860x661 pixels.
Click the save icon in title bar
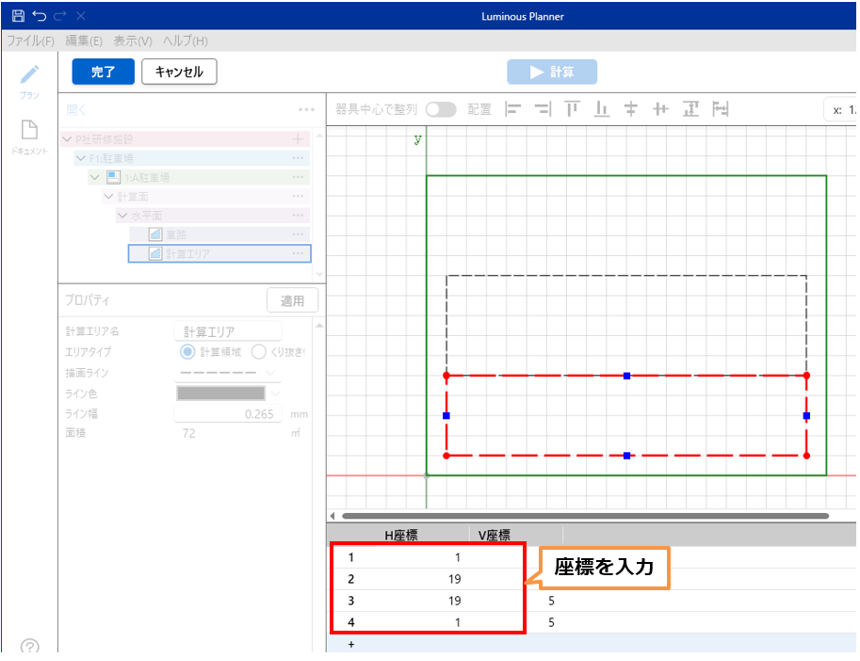18,16
